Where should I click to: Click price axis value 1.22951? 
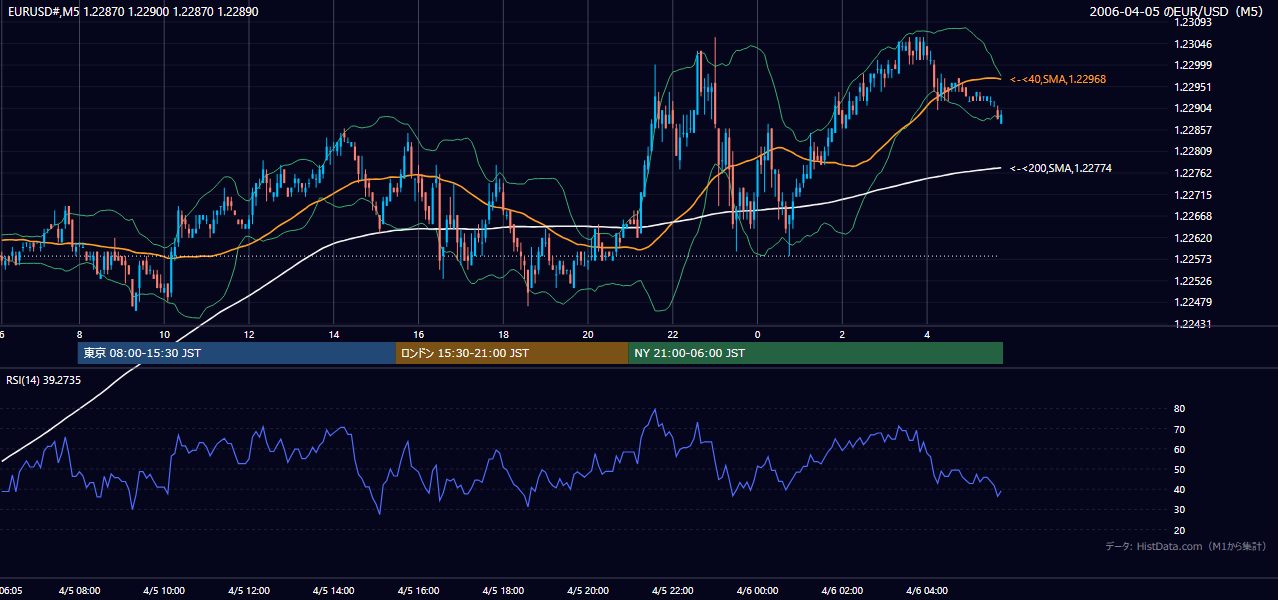(1192, 87)
